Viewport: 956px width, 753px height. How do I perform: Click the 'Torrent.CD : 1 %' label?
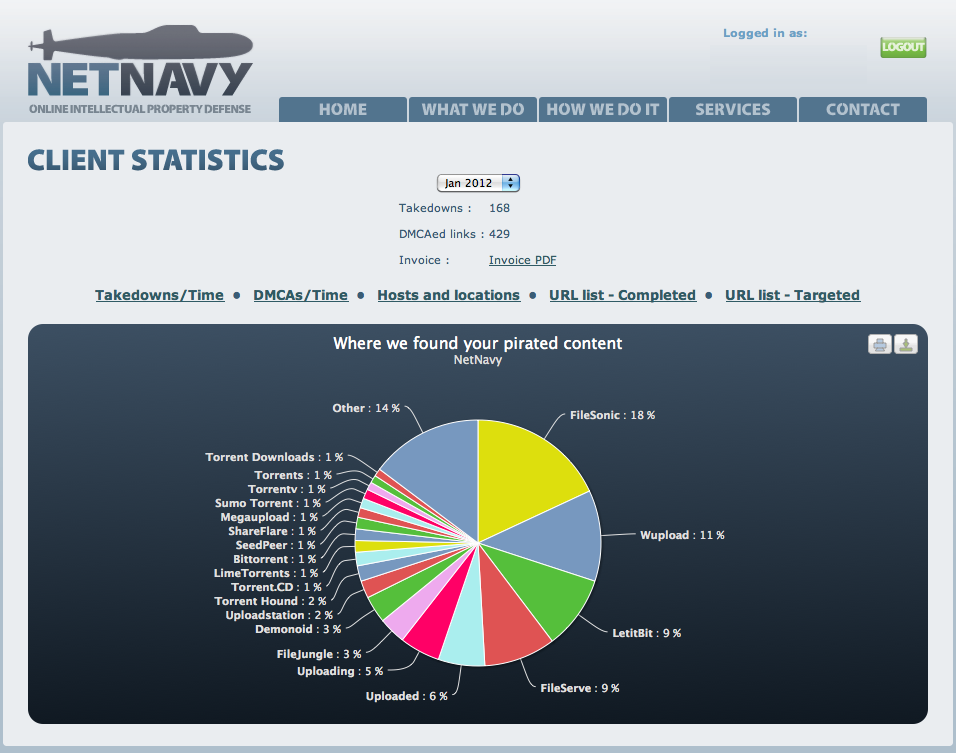pyautogui.click(x=276, y=587)
